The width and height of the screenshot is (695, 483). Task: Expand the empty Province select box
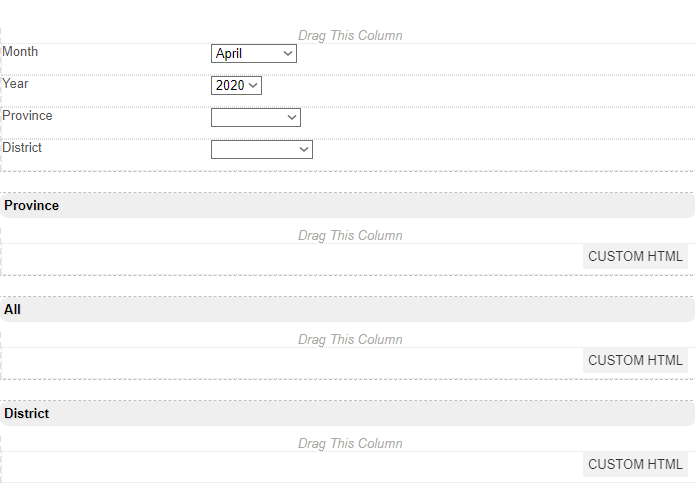pos(256,118)
